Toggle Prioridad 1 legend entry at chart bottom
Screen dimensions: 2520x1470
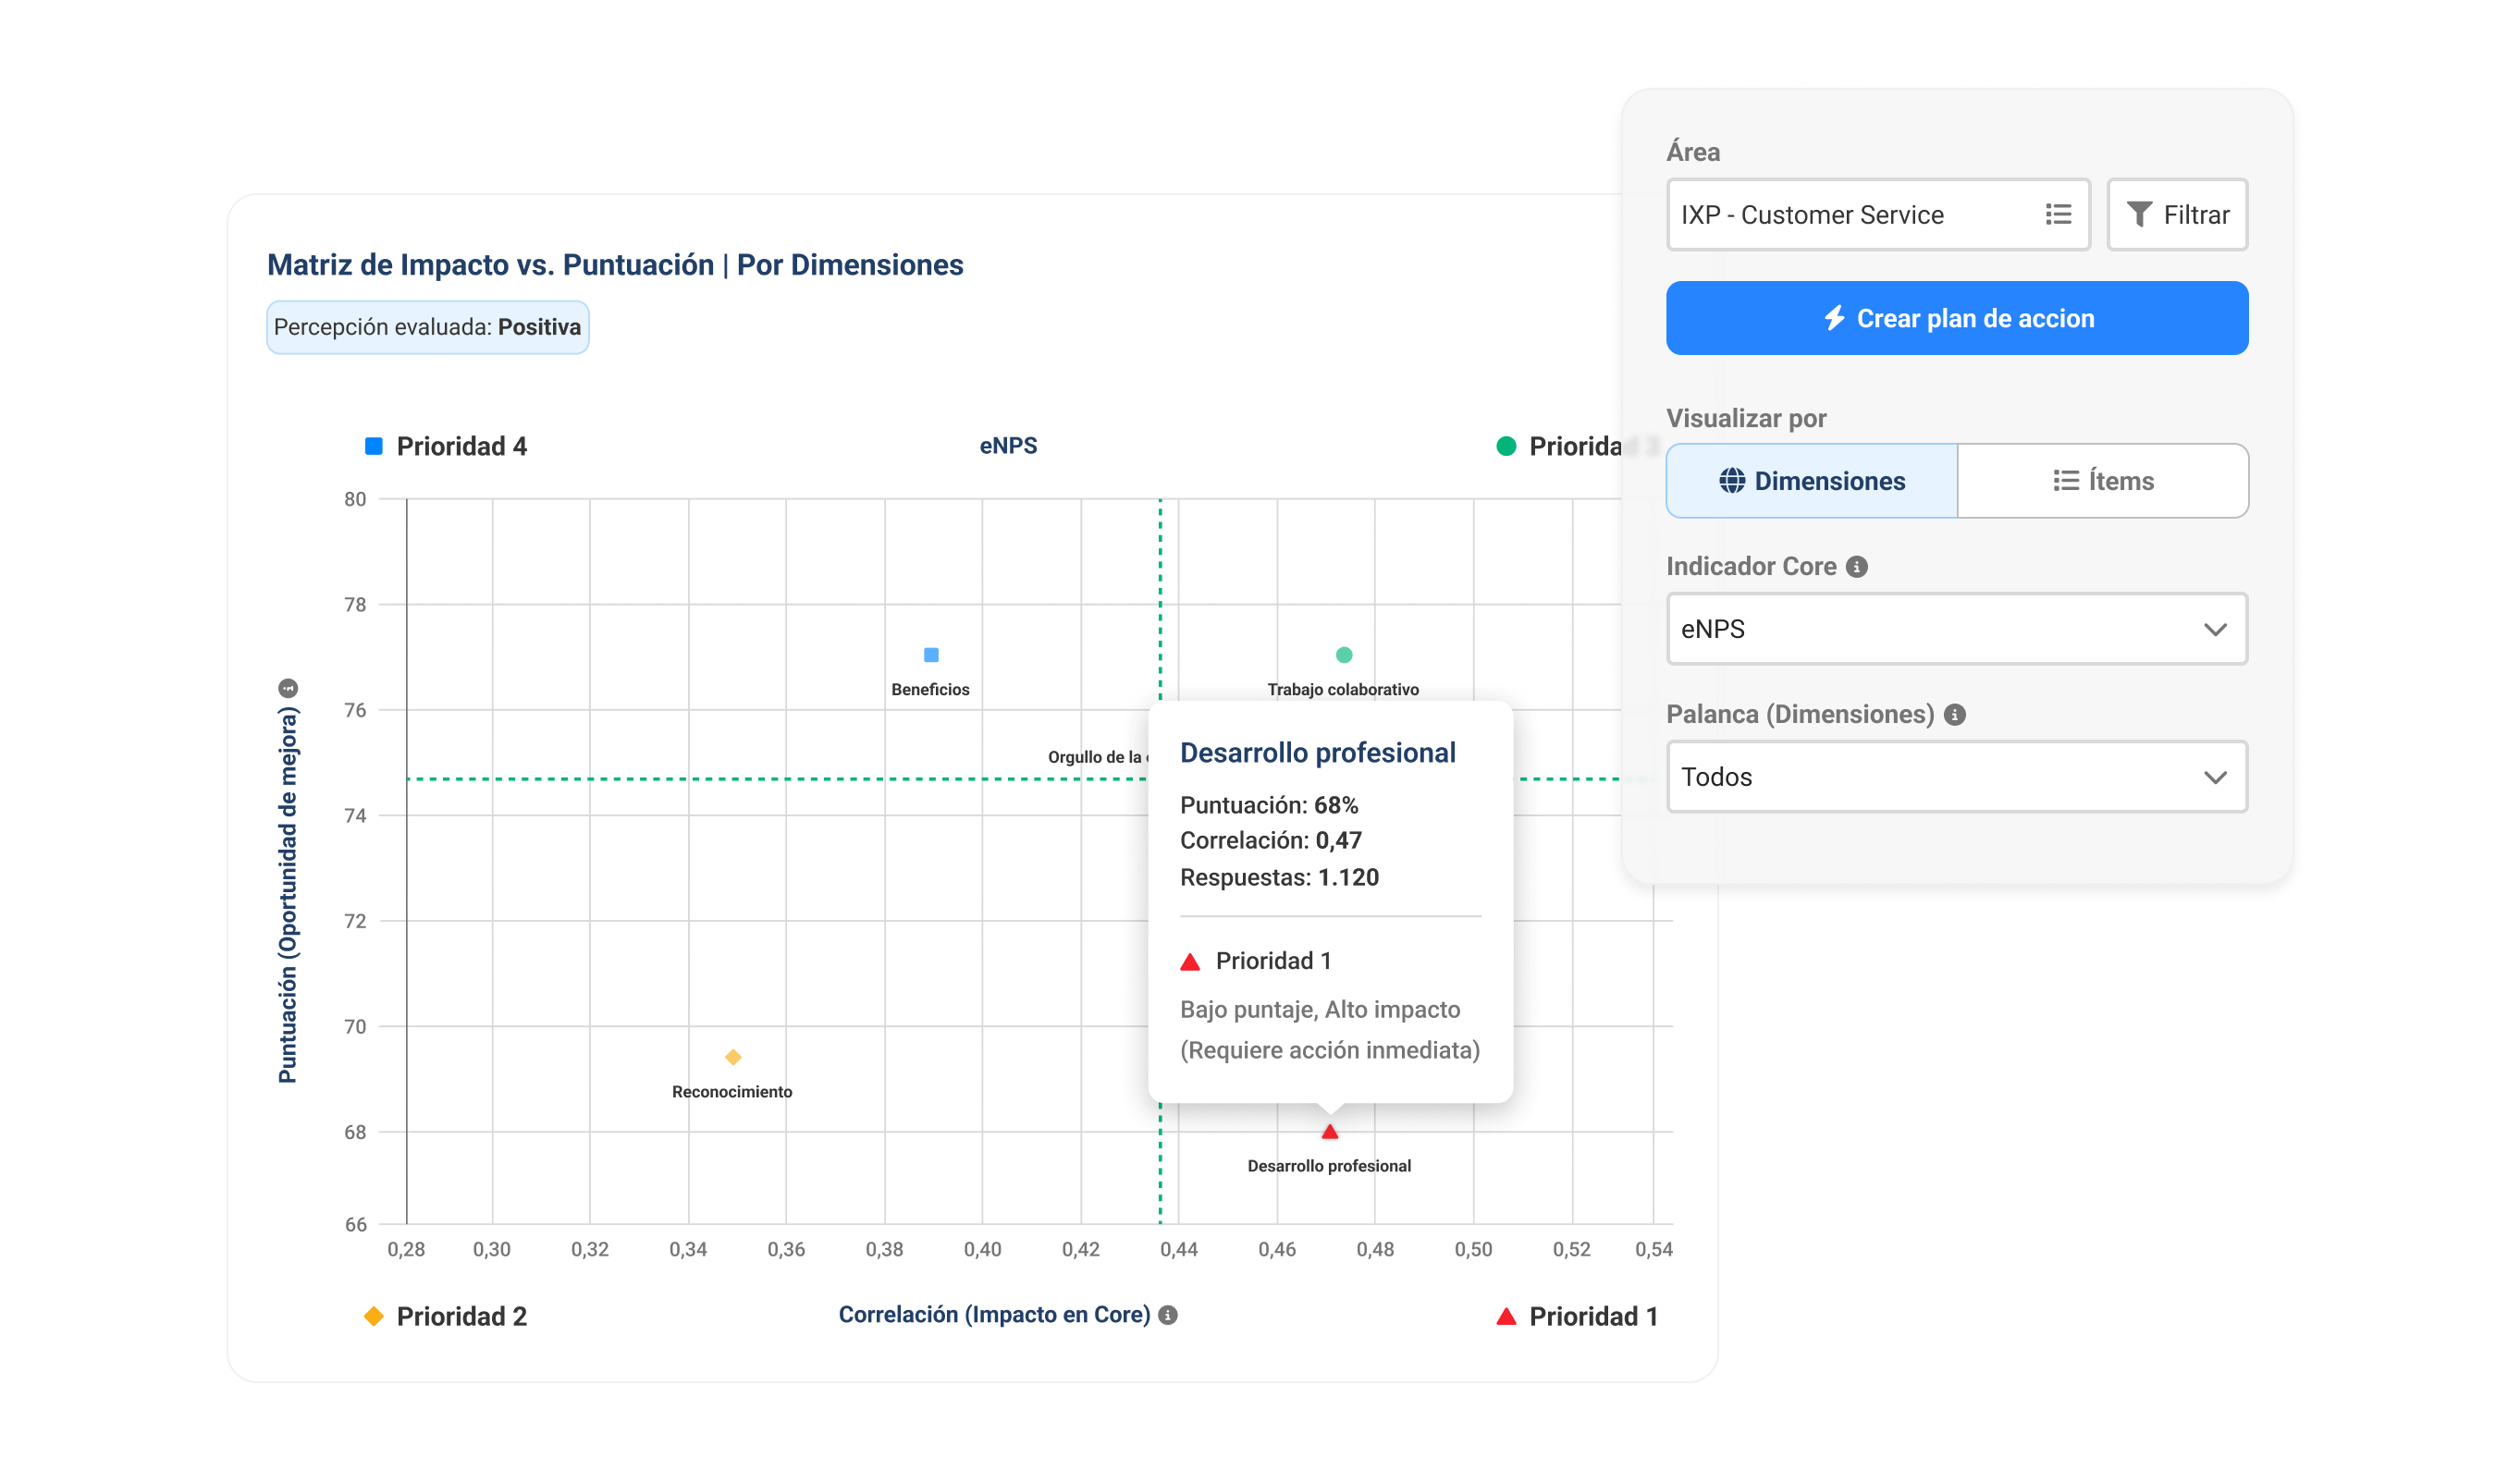[1577, 1316]
